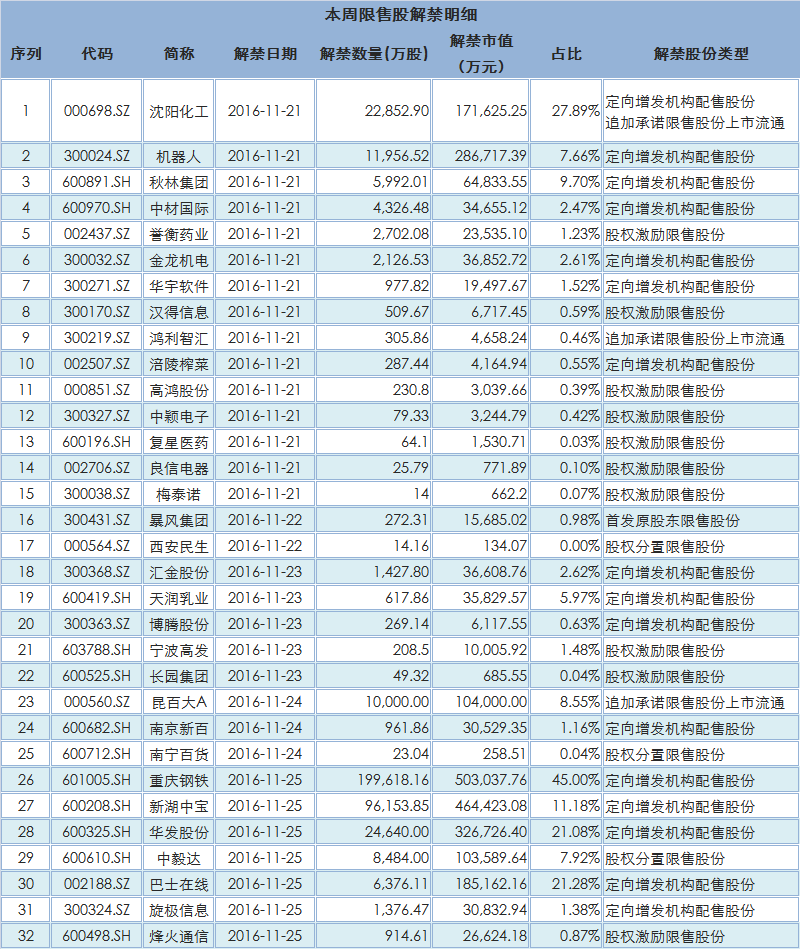Image resolution: width=800 pixels, height=949 pixels.
Task: Click stock name 金龙机电
Action: click(x=179, y=260)
